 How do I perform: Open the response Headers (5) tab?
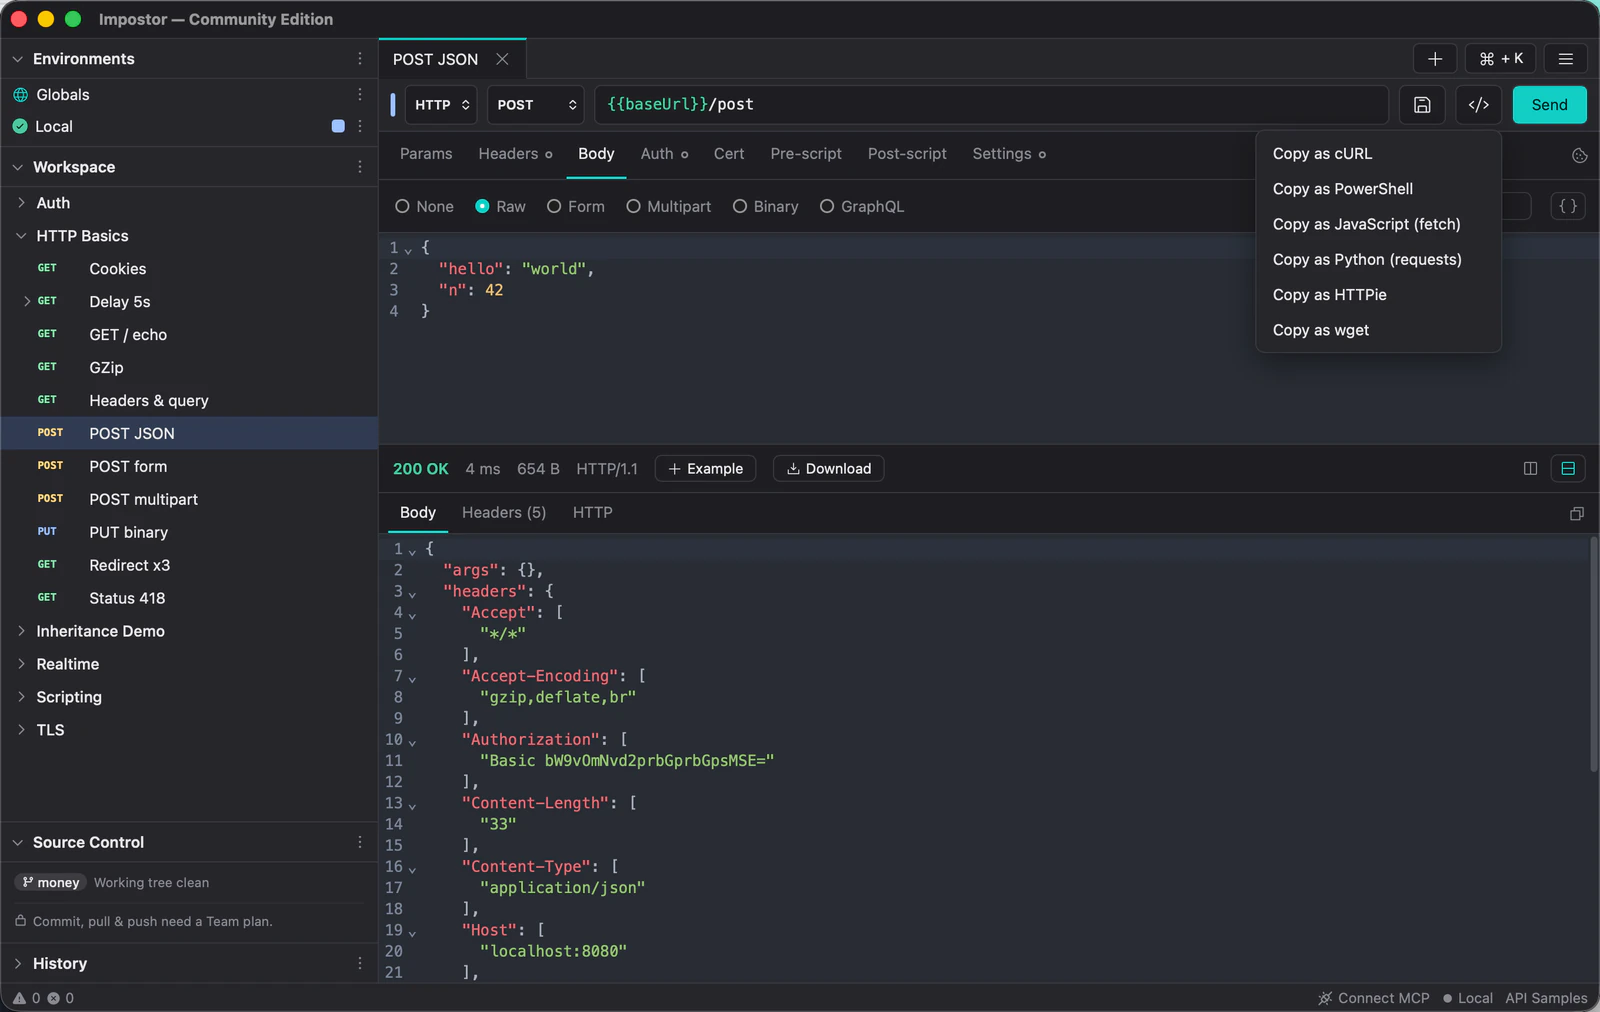pos(504,512)
